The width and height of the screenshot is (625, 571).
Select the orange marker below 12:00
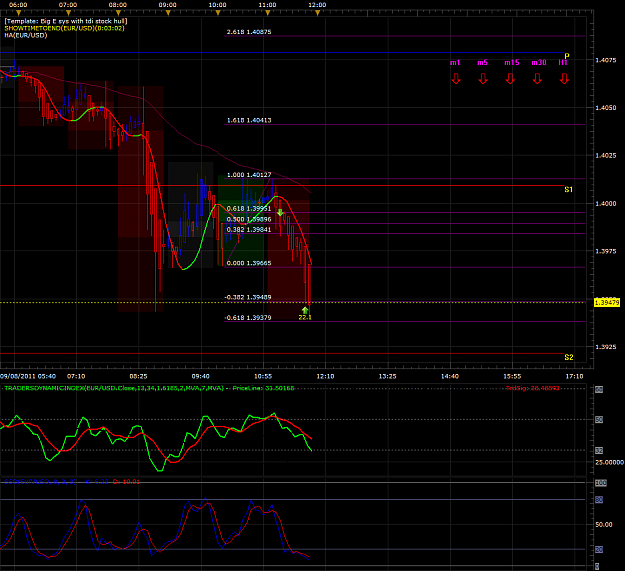click(x=317, y=13)
